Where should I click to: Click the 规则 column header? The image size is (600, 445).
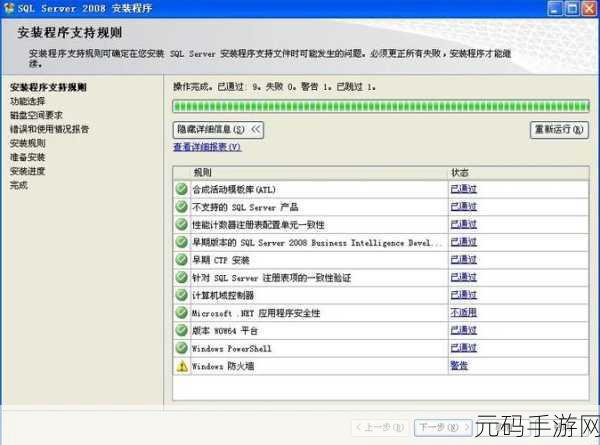202,173
